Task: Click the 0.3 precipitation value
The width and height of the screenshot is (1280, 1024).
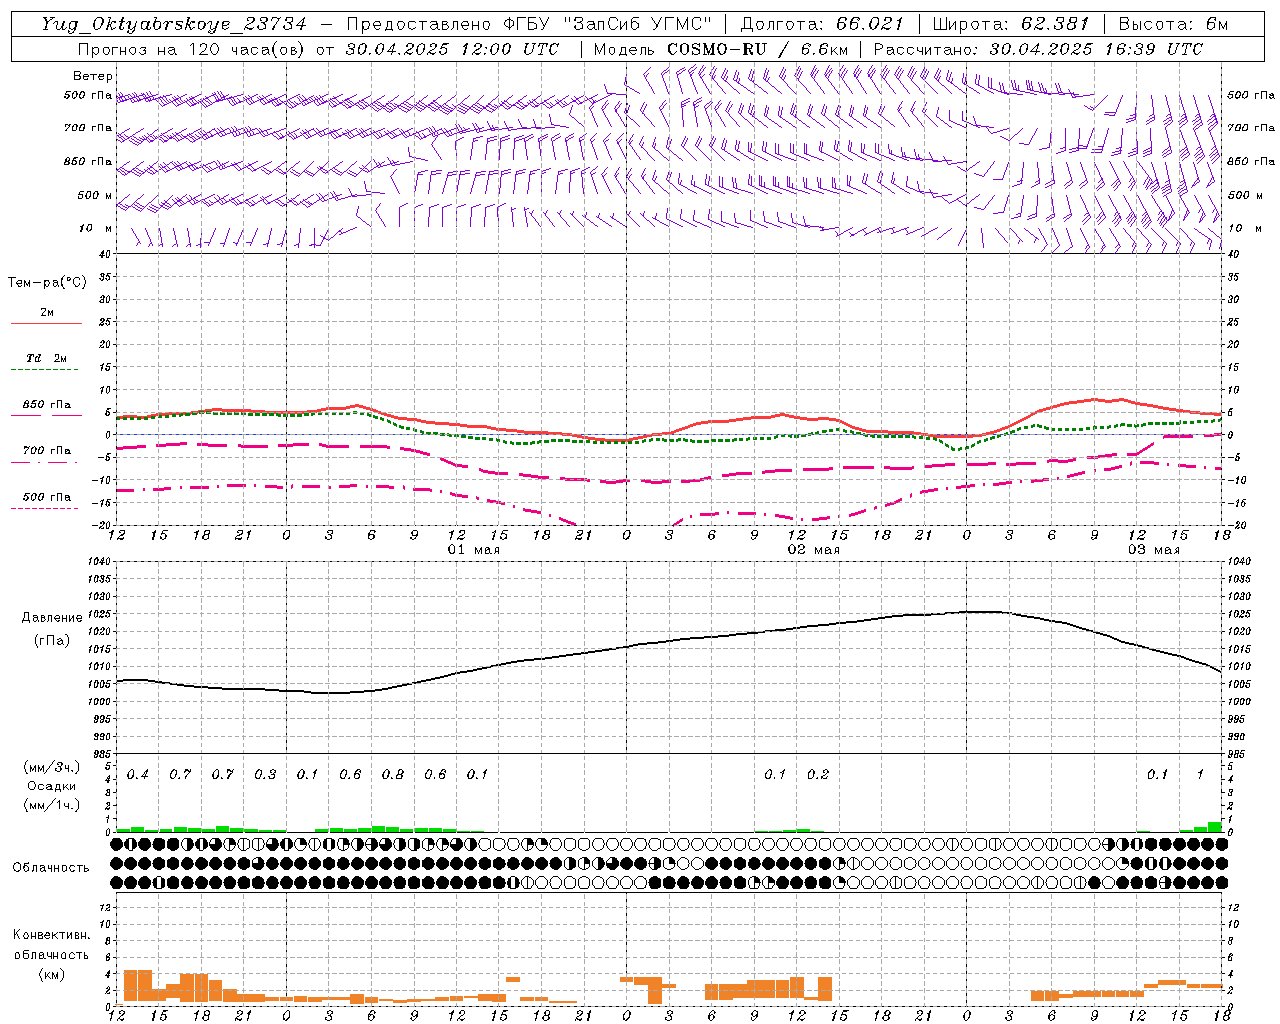Action: pos(265,775)
